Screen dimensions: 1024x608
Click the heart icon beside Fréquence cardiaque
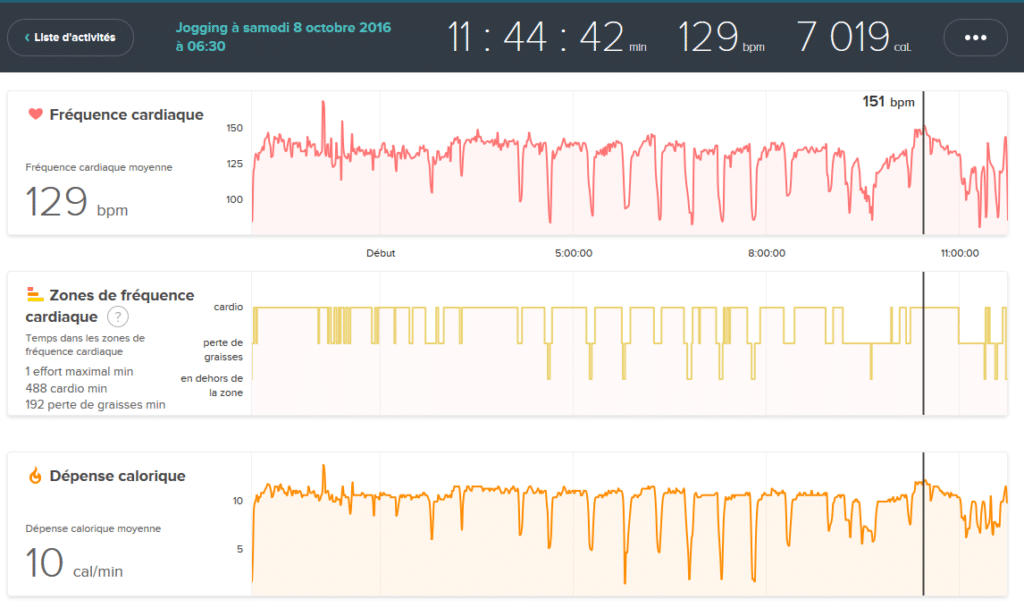pyautogui.click(x=36, y=115)
